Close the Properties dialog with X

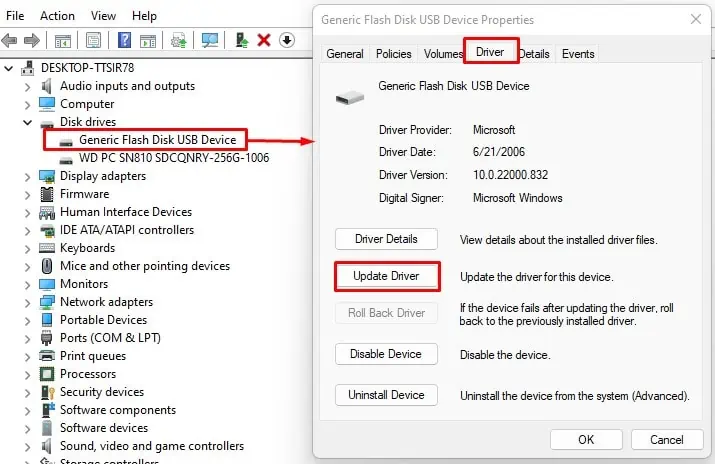tap(696, 19)
